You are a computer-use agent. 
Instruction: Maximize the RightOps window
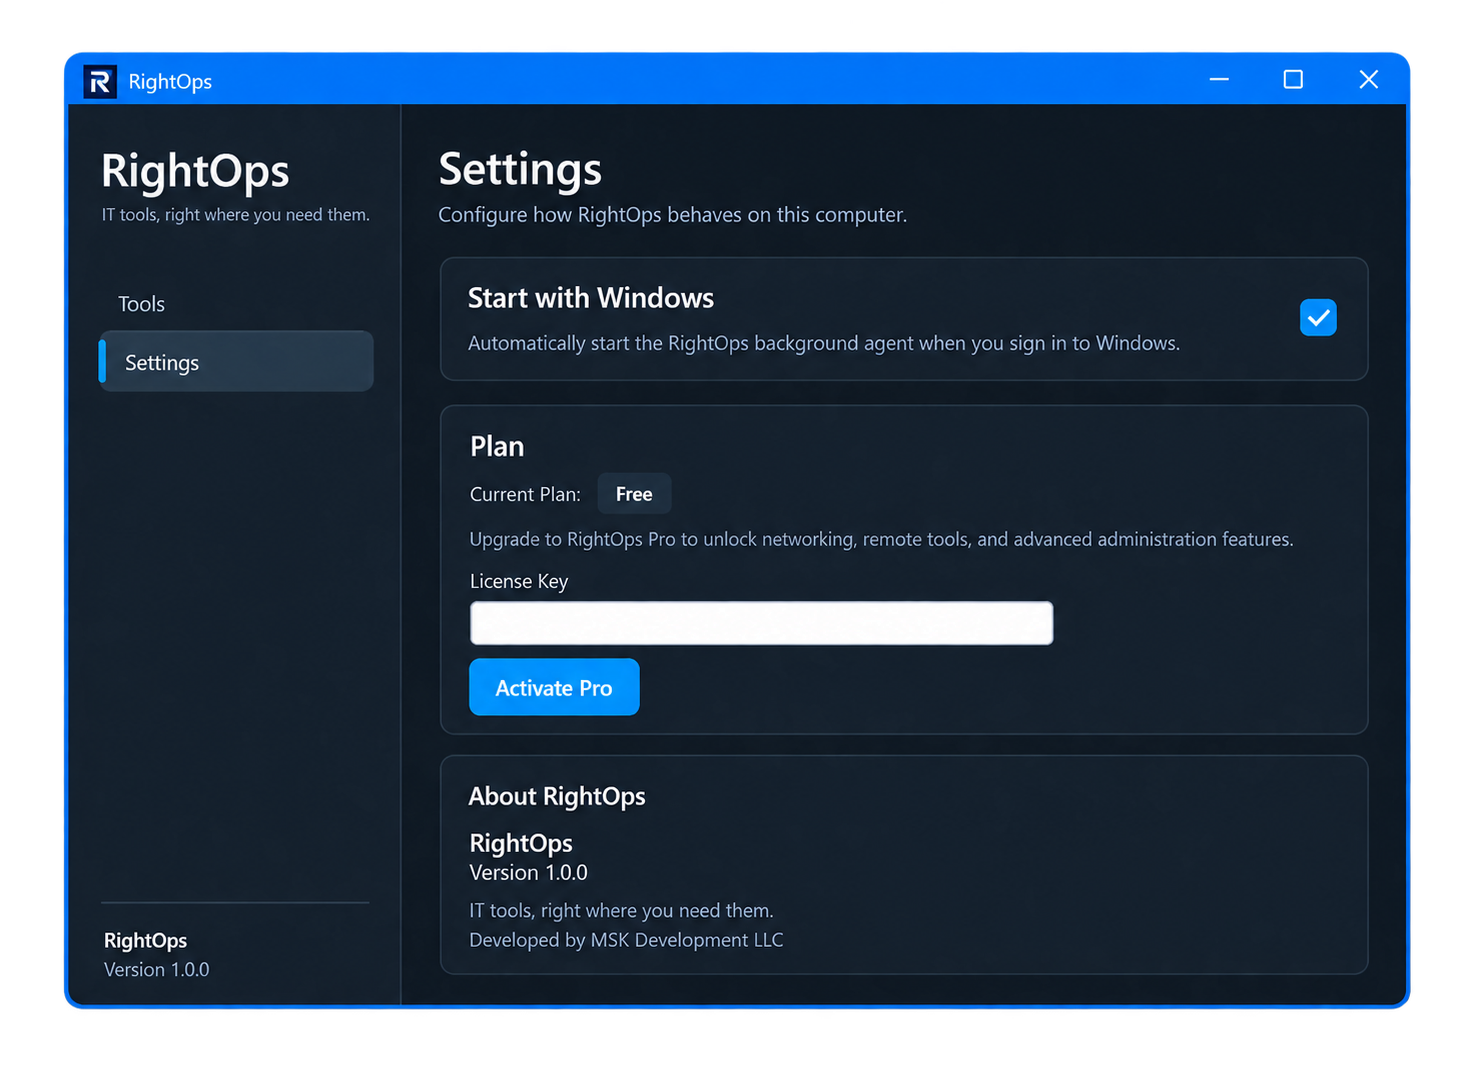tap(1293, 79)
